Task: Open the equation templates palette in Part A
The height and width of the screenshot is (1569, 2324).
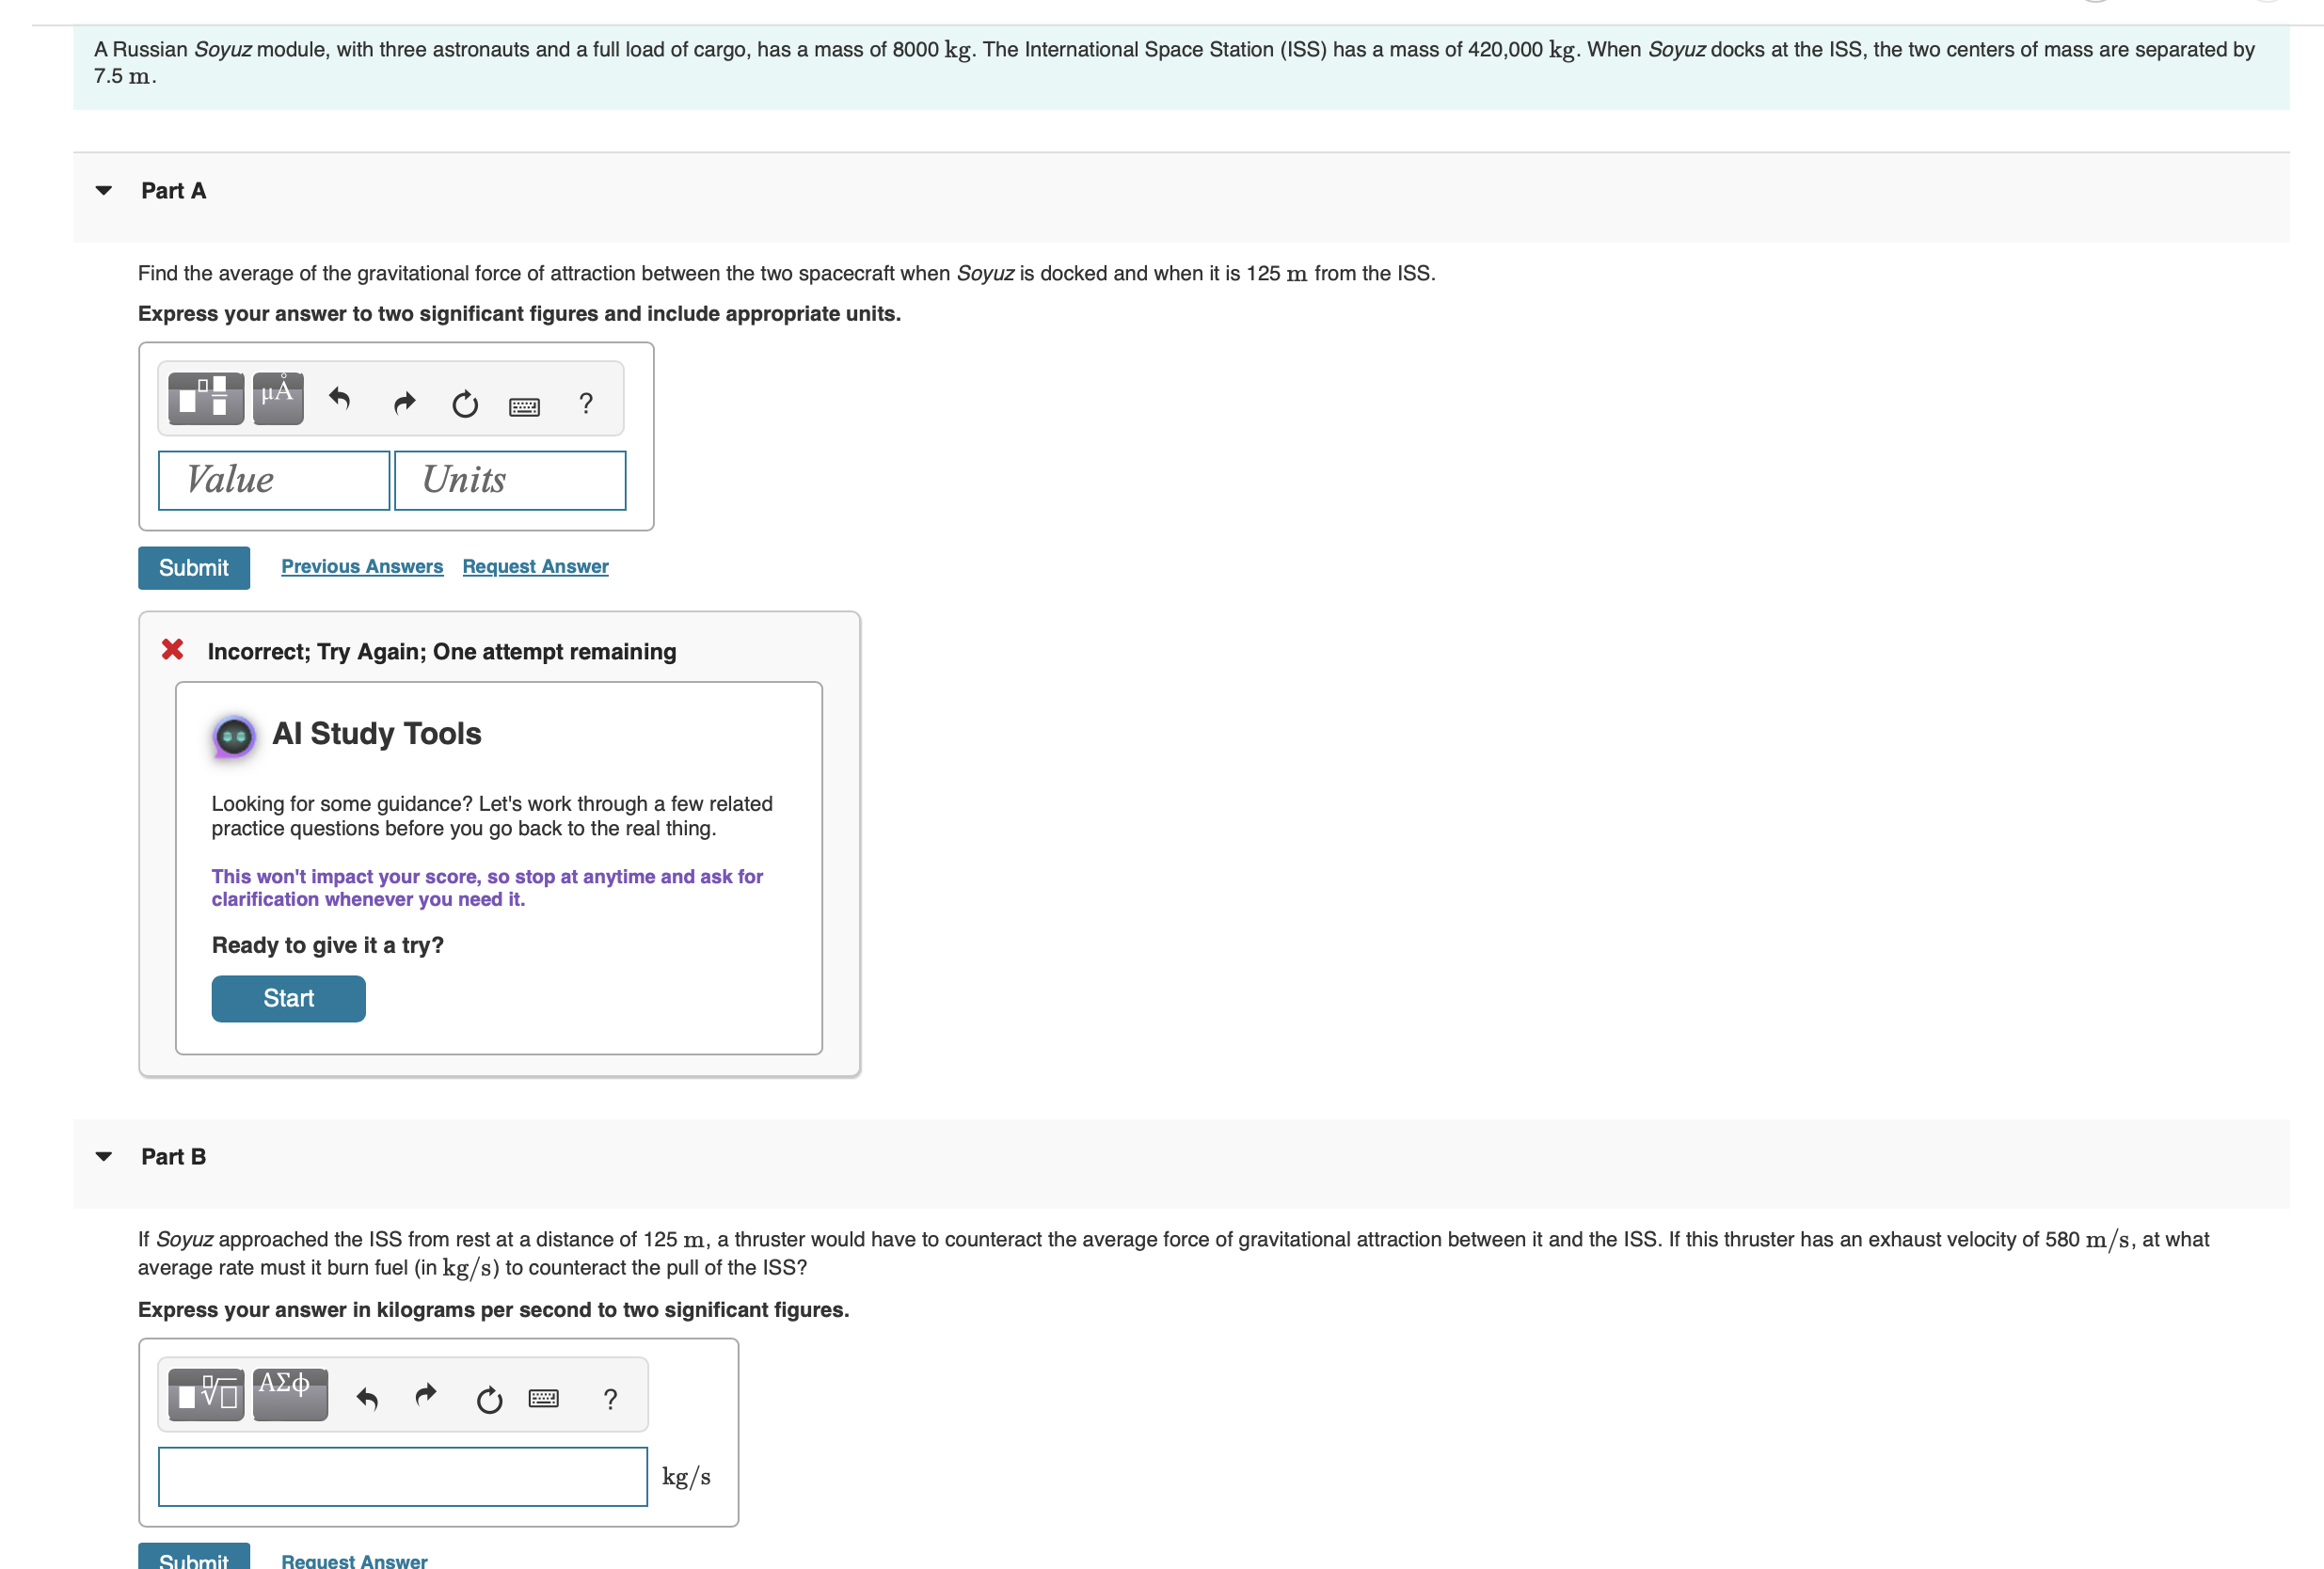Action: [204, 397]
